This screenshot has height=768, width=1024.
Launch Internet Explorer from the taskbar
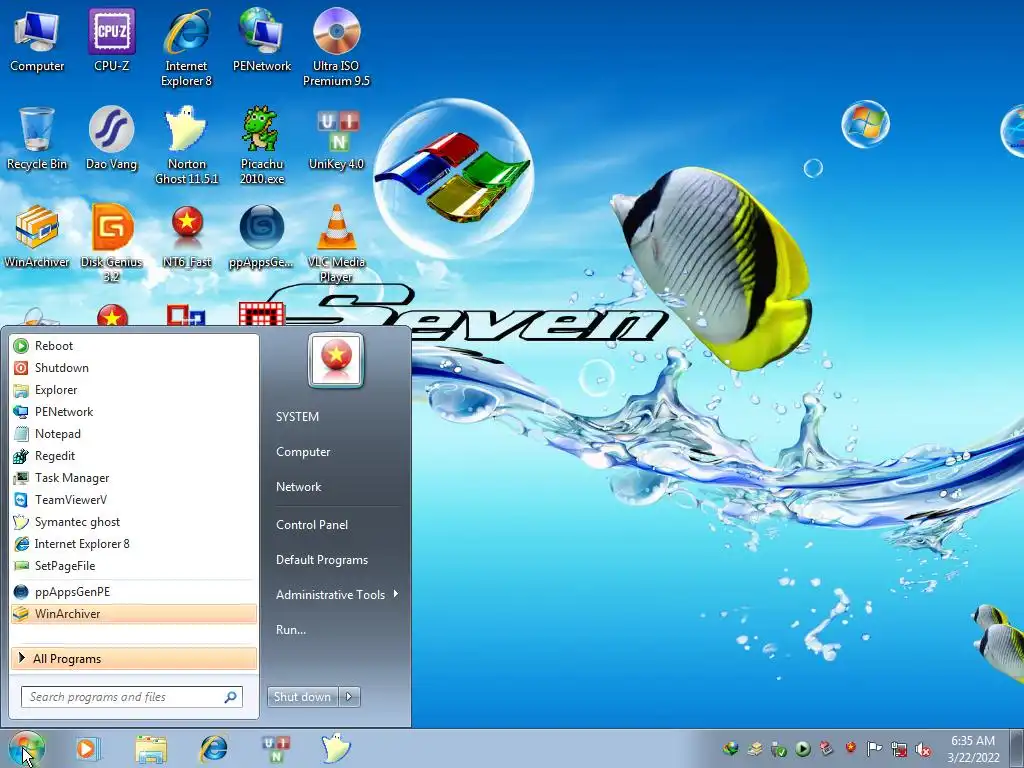214,748
